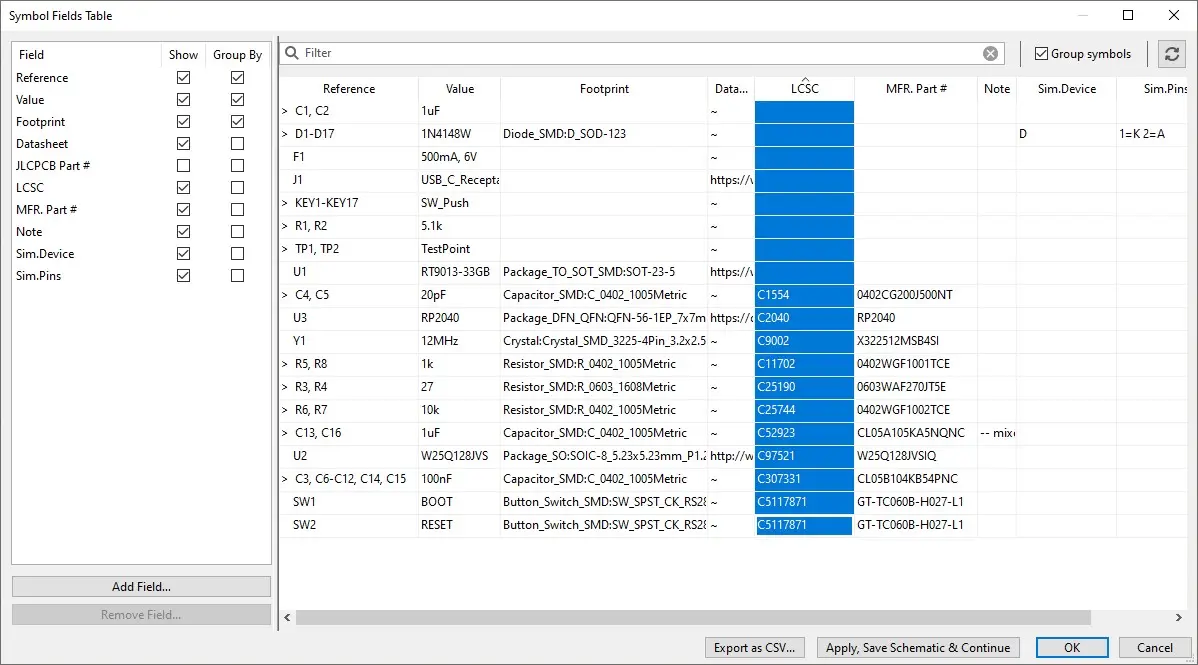Expand the R1, R2 group row

[285, 226]
